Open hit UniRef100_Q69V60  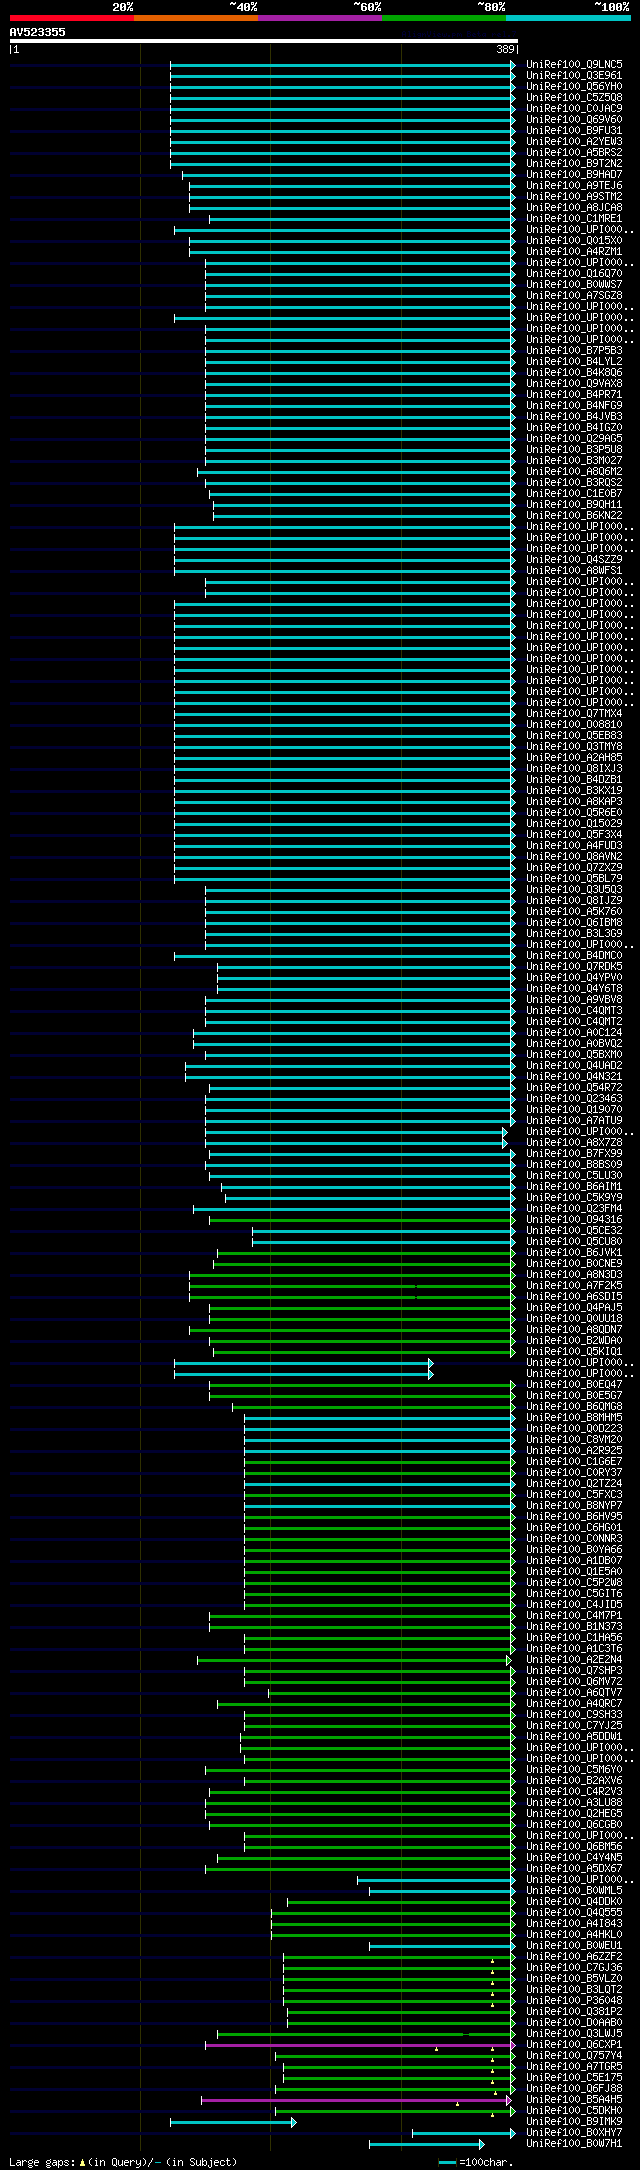574,120
